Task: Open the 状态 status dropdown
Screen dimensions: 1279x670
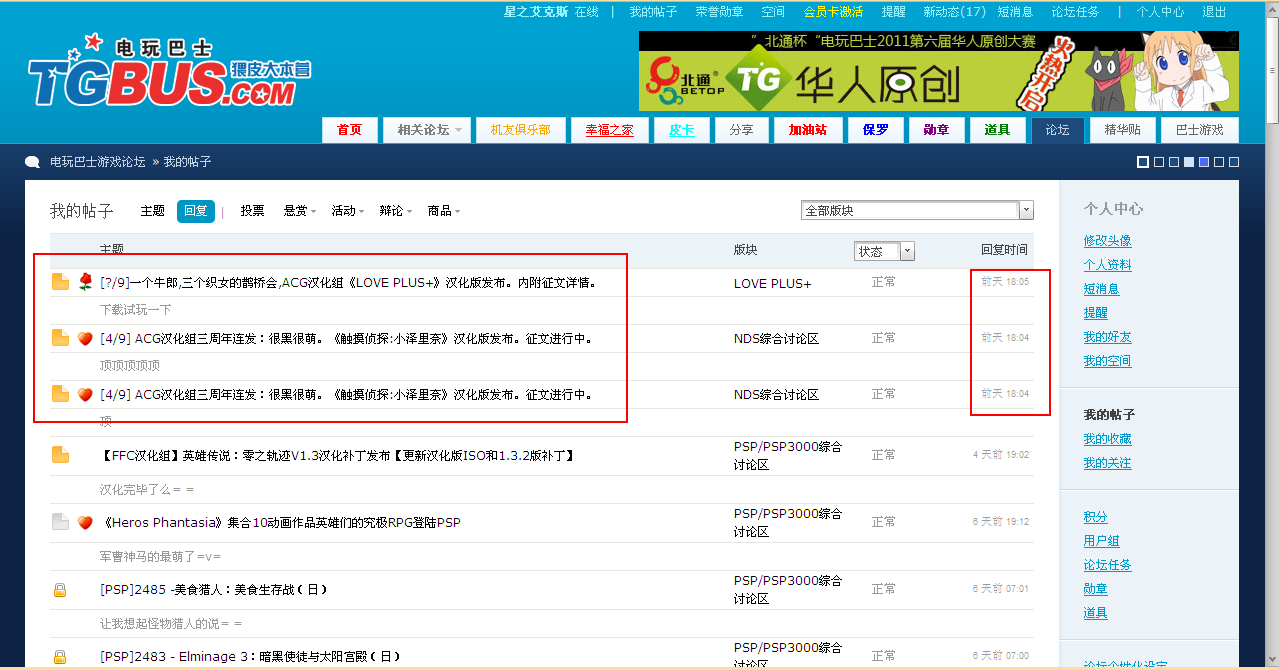Action: pos(884,251)
